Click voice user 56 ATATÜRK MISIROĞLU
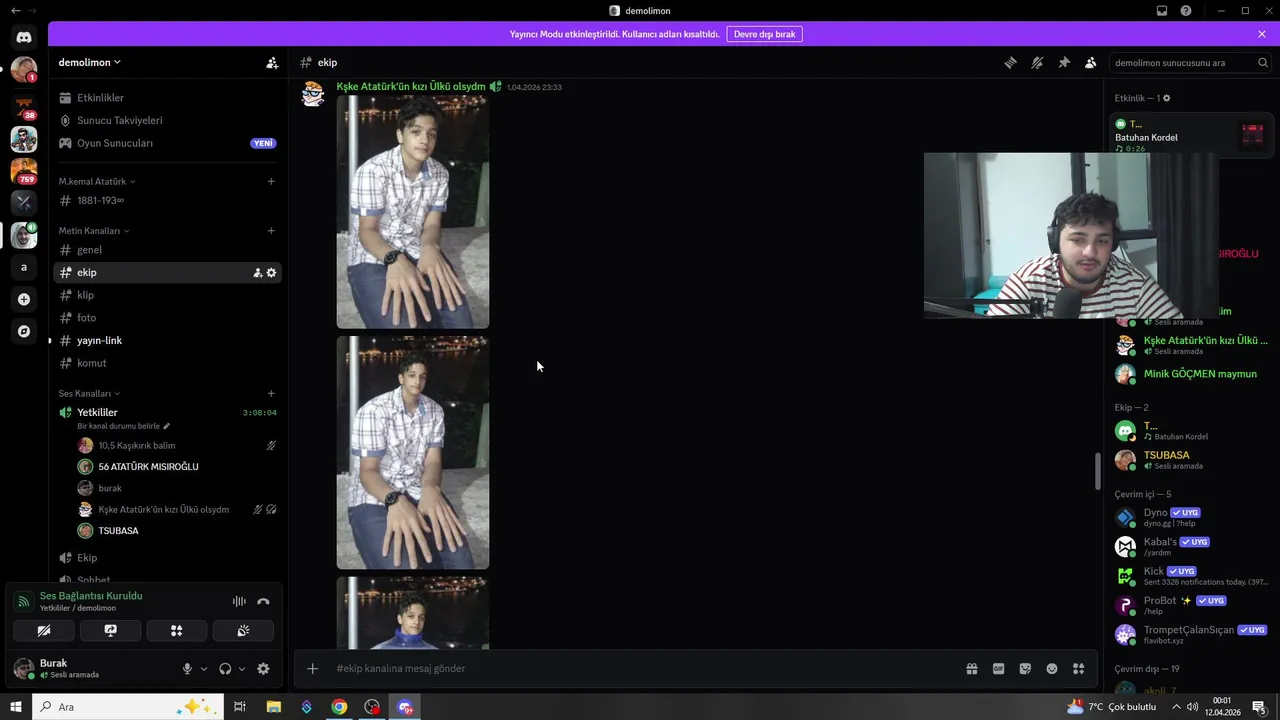This screenshot has width=1280, height=720. point(148,467)
